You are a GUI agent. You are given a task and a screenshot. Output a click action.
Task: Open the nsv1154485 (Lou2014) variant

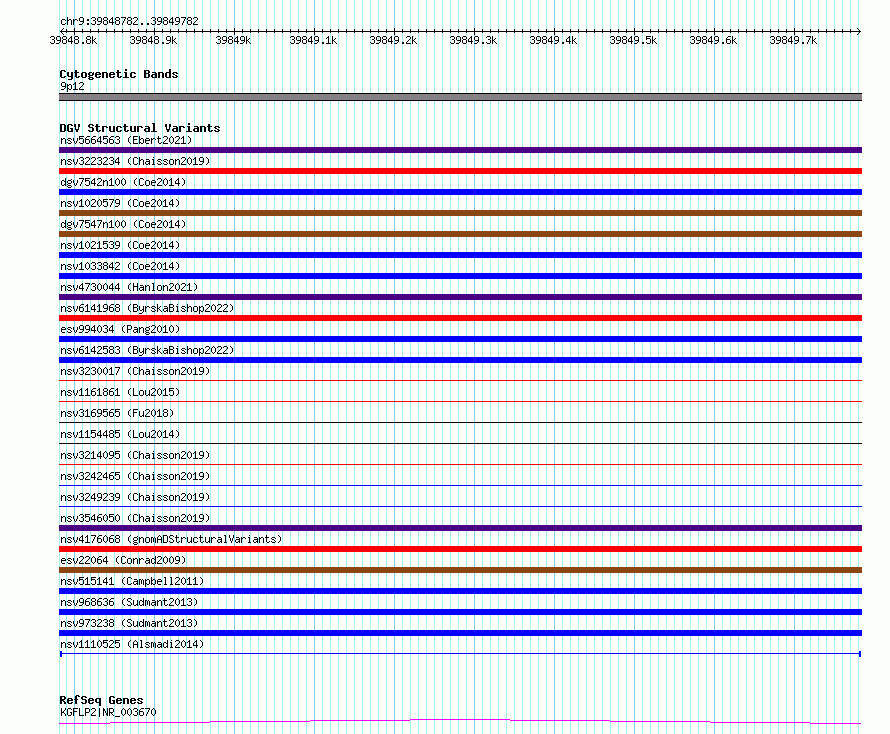pos(120,434)
